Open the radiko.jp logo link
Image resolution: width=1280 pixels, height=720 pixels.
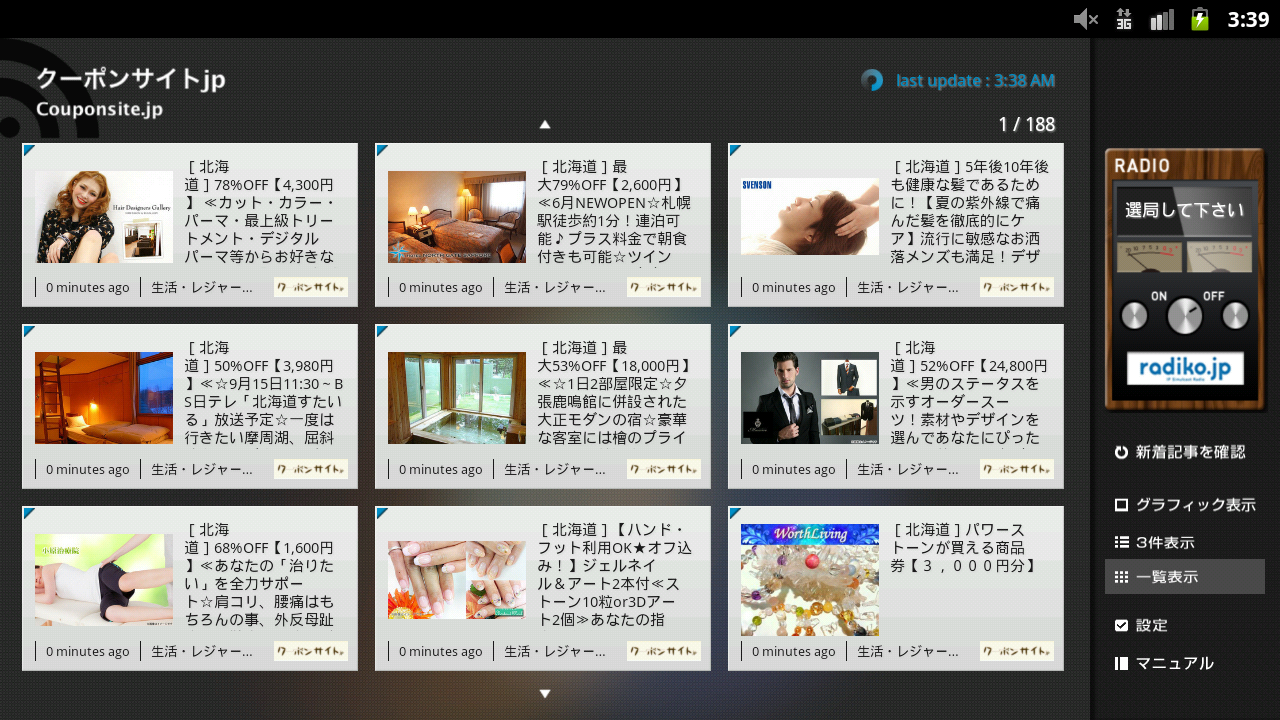1185,368
